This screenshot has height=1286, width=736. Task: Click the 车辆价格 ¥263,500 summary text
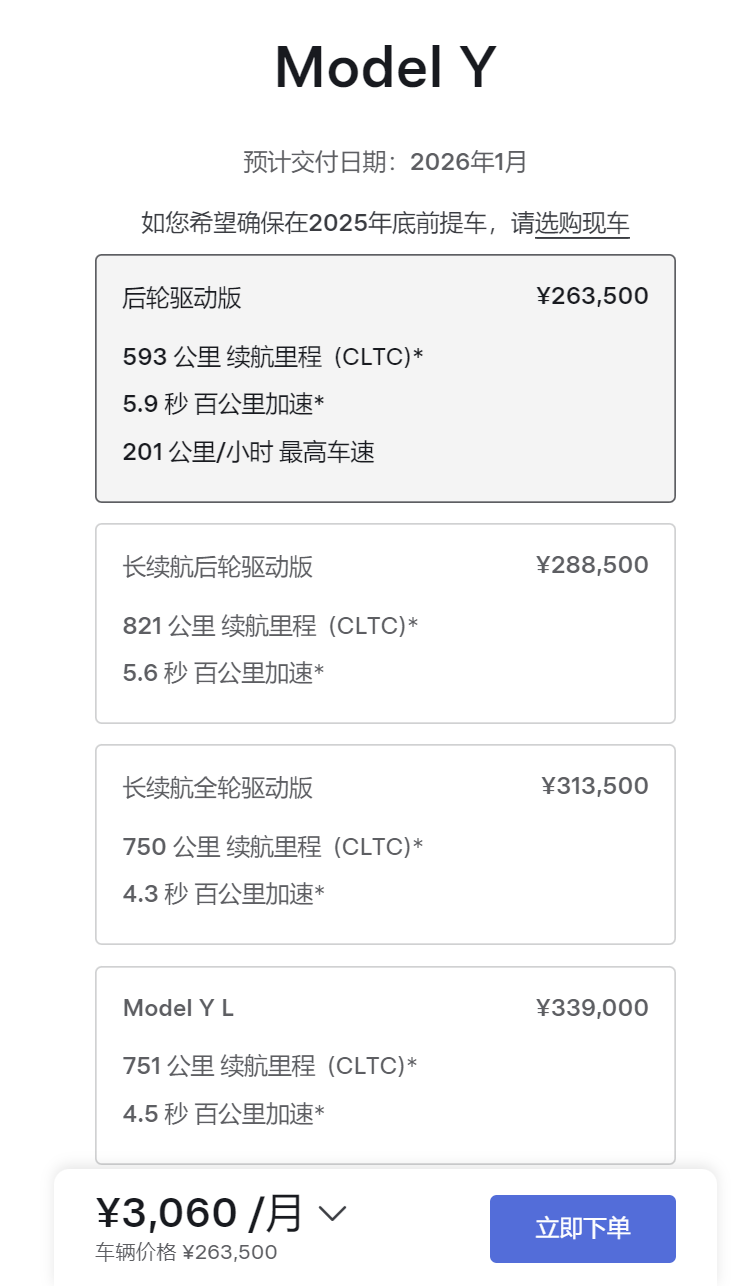[186, 1252]
